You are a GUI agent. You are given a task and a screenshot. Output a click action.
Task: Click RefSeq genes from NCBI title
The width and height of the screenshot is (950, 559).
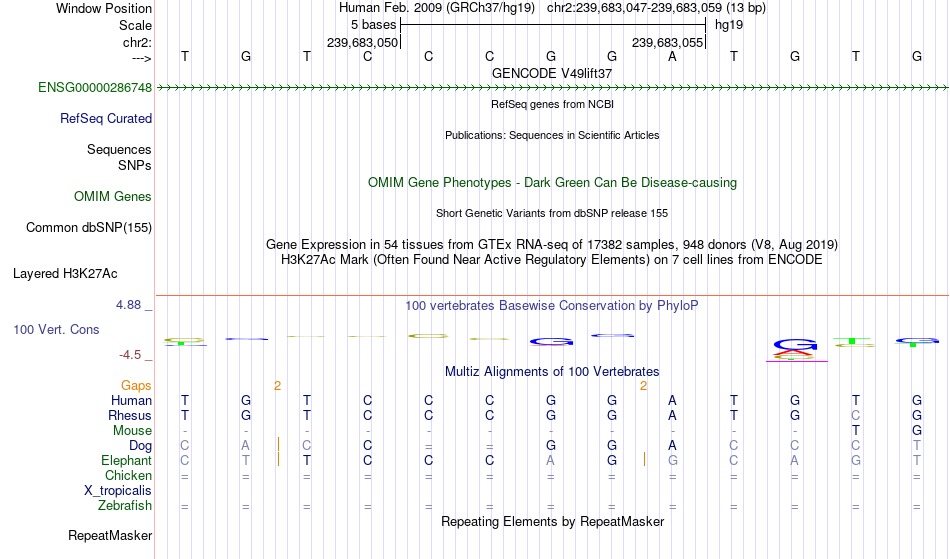click(553, 104)
